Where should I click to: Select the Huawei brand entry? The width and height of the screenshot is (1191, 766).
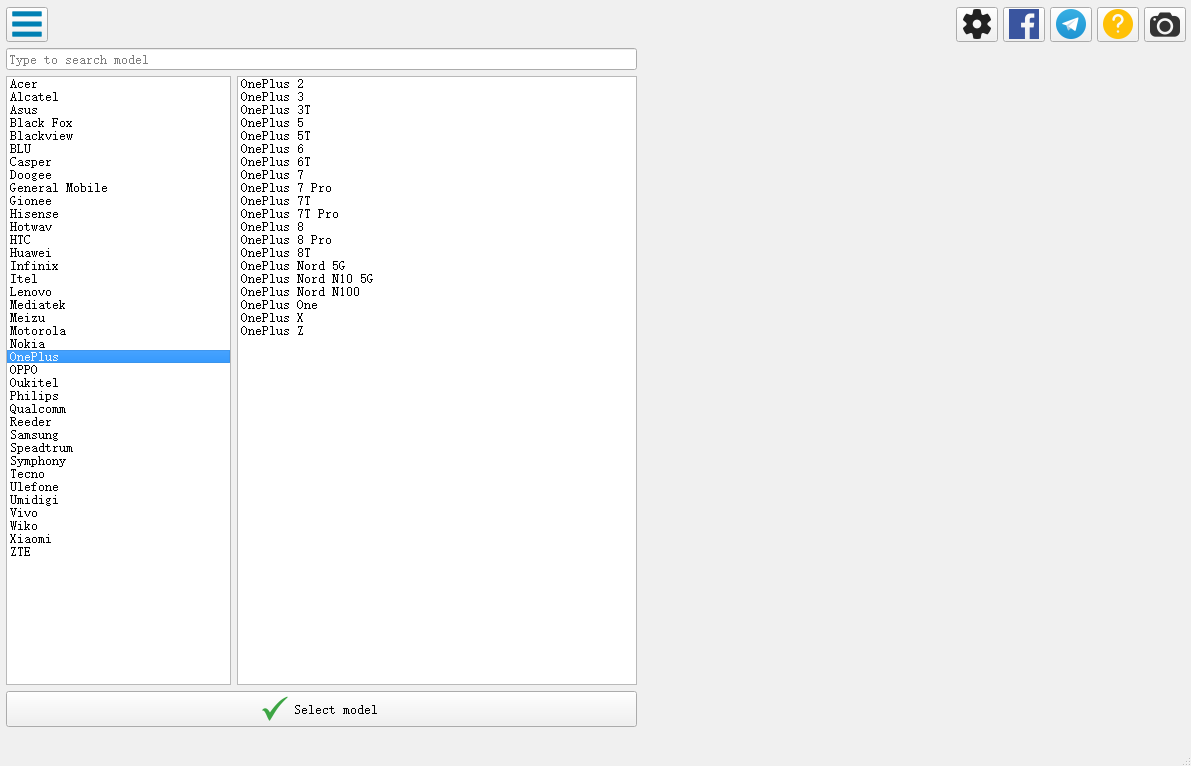click(30, 253)
